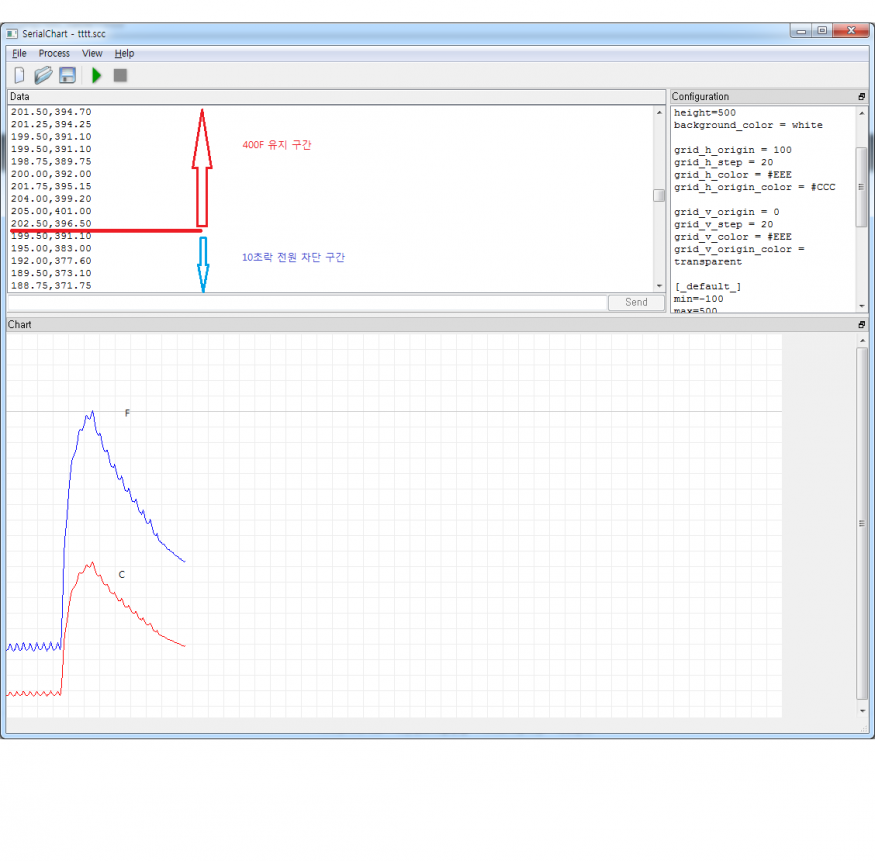Click config line grid_h_origin_color = #CCC
The height and width of the screenshot is (861, 875).
(x=754, y=187)
